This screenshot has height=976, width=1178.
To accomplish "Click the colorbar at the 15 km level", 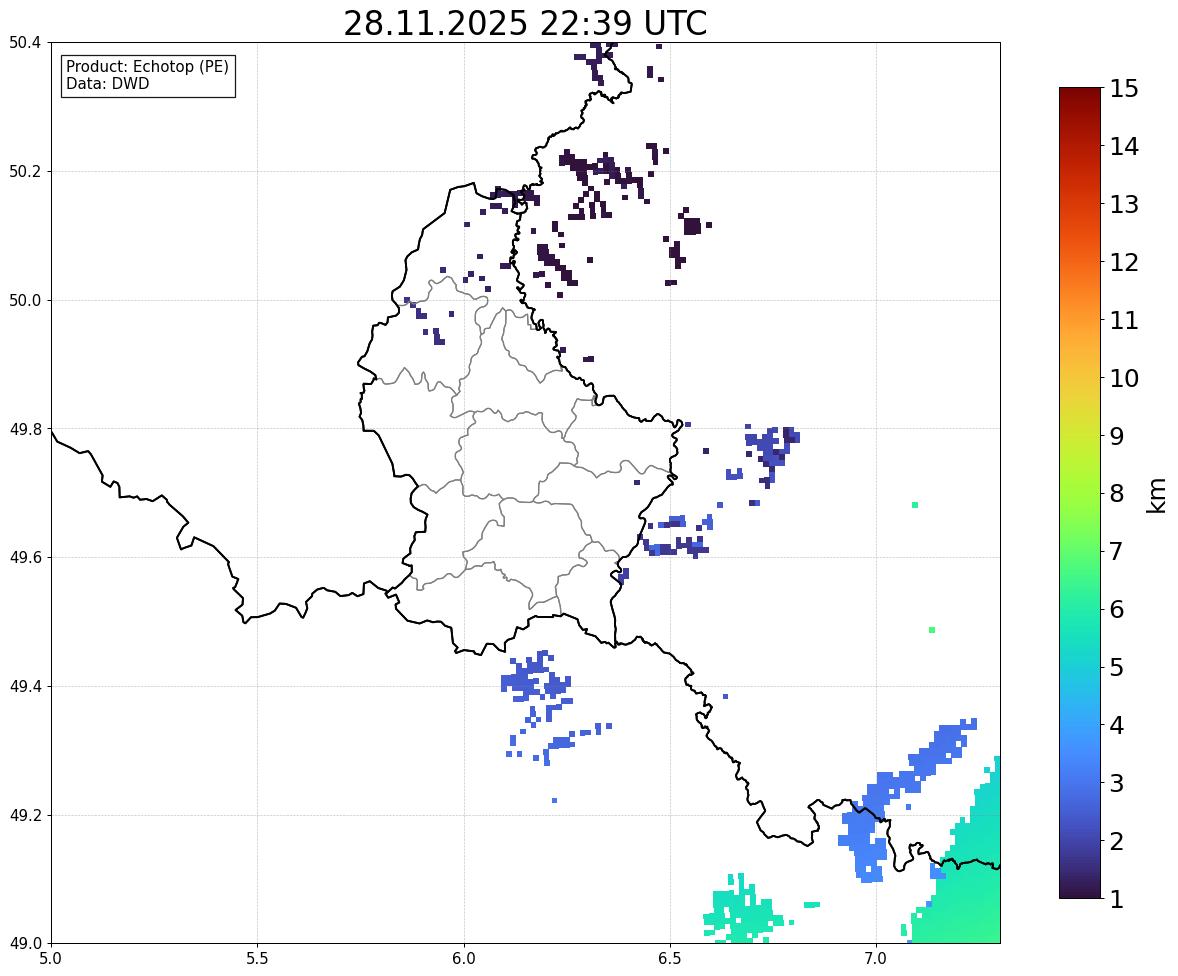I will pos(1080,89).
